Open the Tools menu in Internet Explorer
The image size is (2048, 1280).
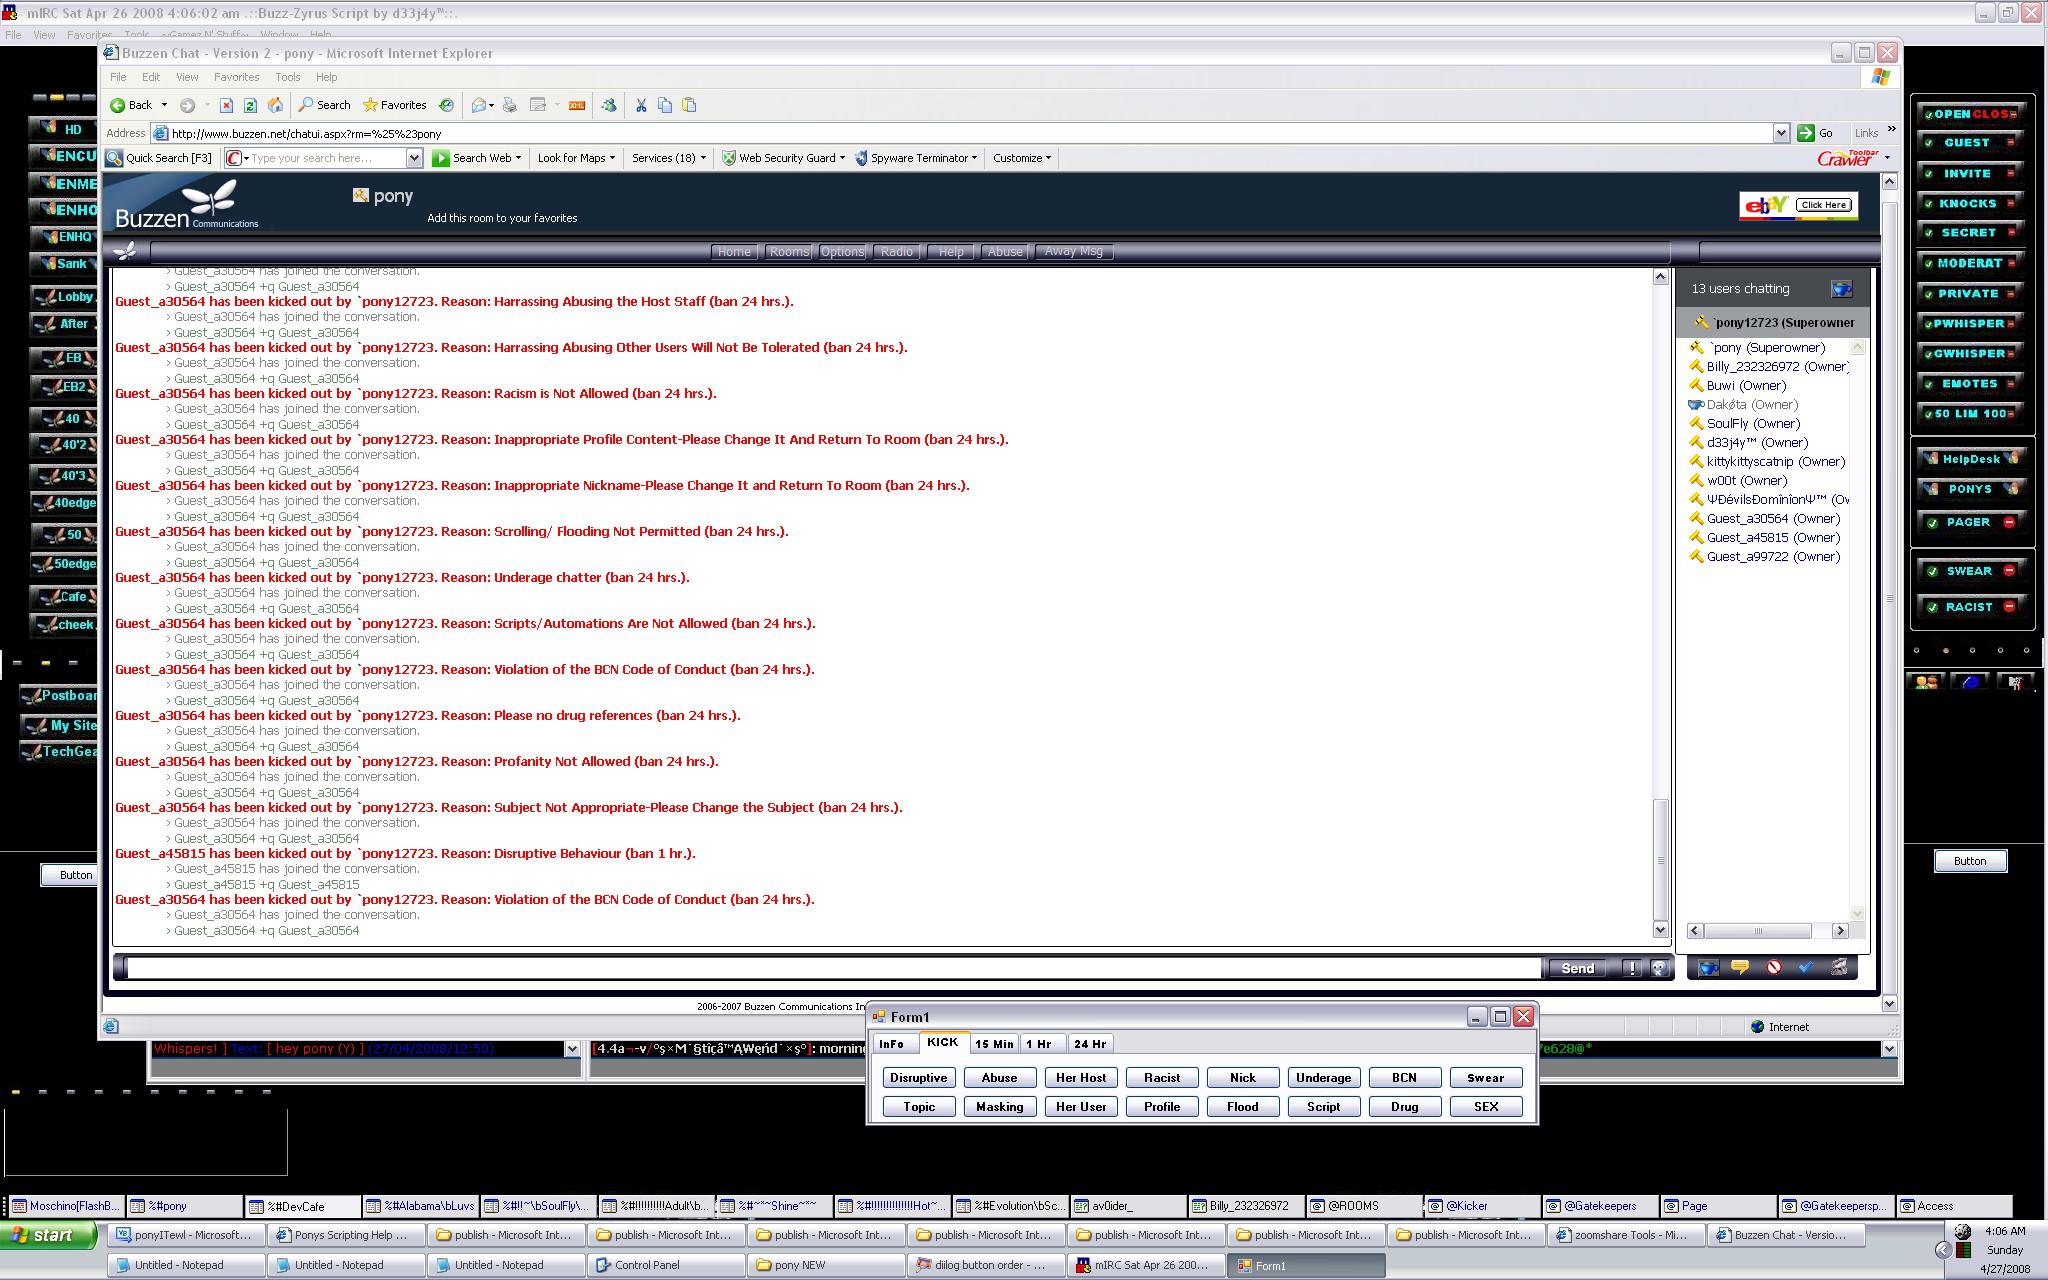tap(288, 77)
